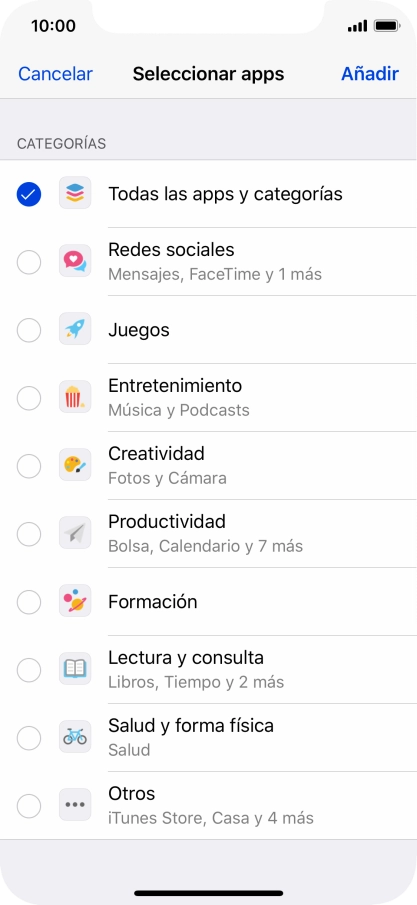Click the three-dots Otros icon
The width and height of the screenshot is (417, 905).
click(x=75, y=806)
